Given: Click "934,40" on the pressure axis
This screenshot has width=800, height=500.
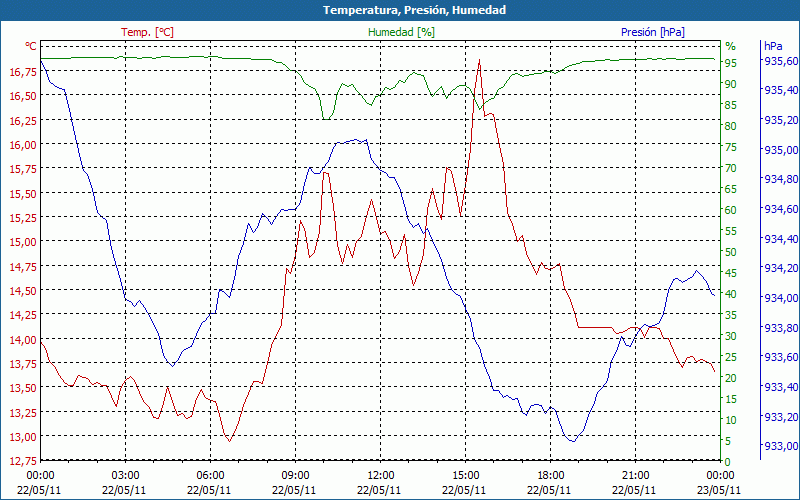Looking at the screenshot, I should point(781,239).
